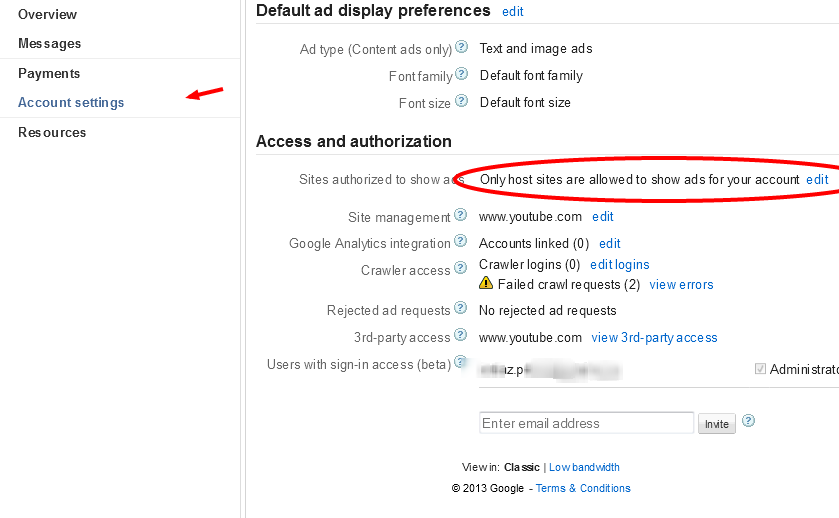Open Messages in the sidebar
The height and width of the screenshot is (518, 839).
(x=50, y=44)
